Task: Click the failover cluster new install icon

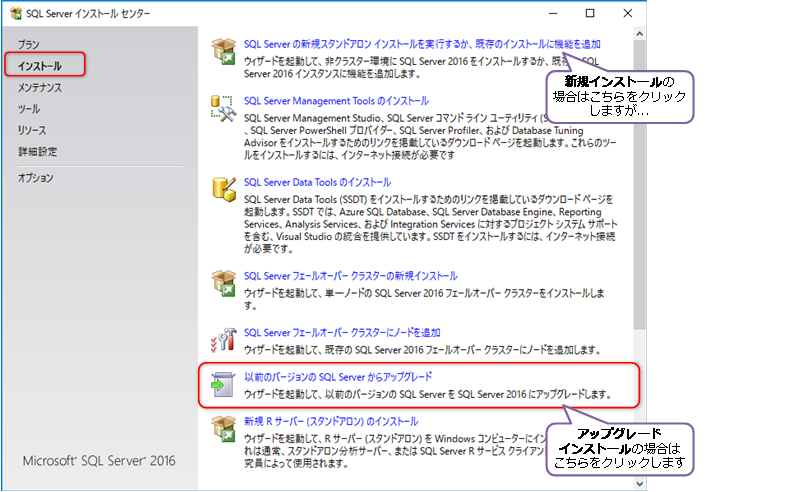Action: pos(223,283)
